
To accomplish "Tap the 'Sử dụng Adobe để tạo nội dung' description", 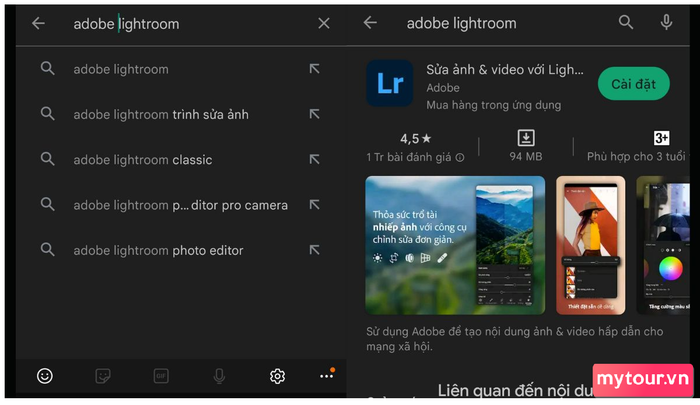I will coord(514,339).
